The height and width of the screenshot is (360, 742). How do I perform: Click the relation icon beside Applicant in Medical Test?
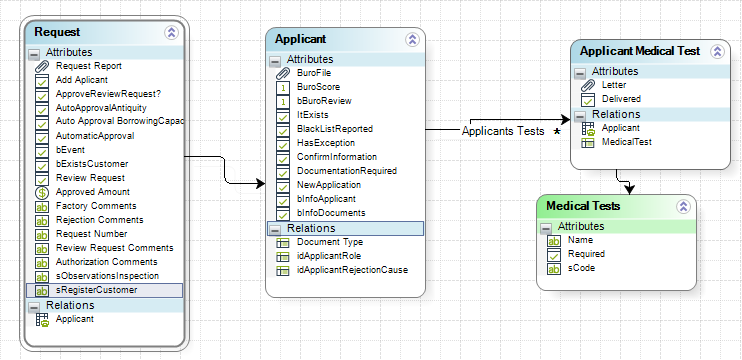click(588, 129)
